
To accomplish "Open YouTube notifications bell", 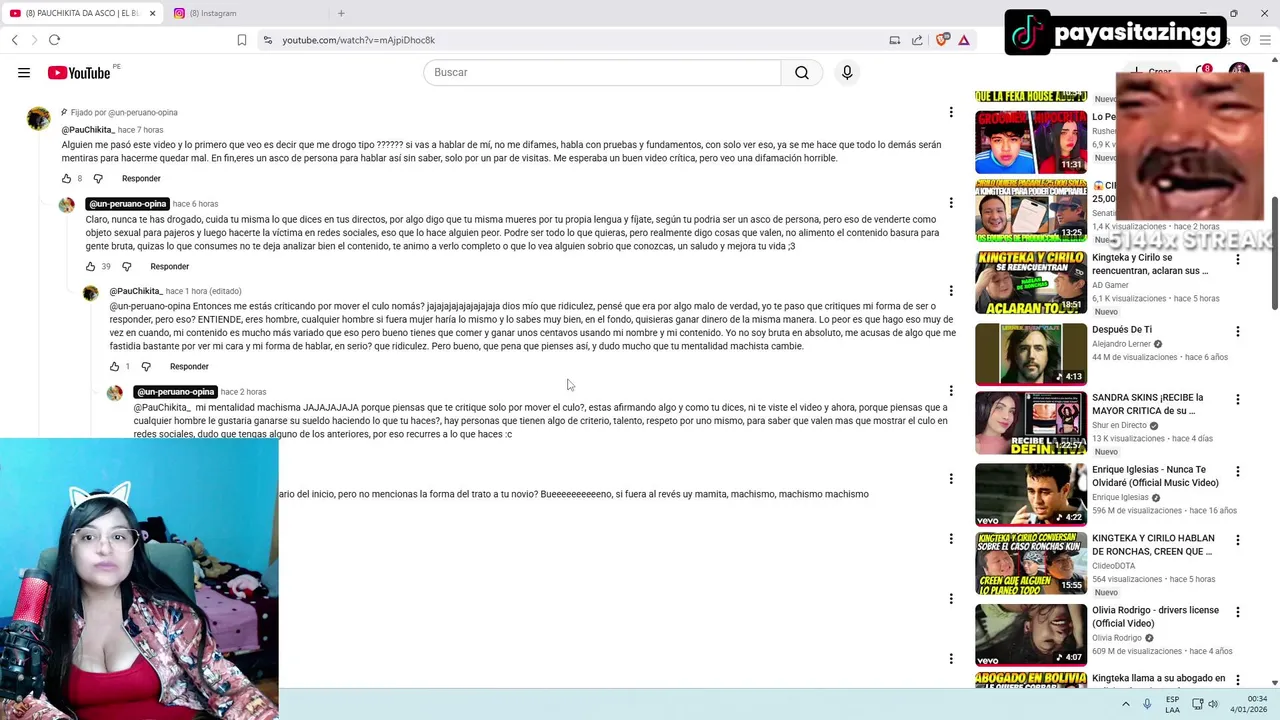I will coord(1203,72).
